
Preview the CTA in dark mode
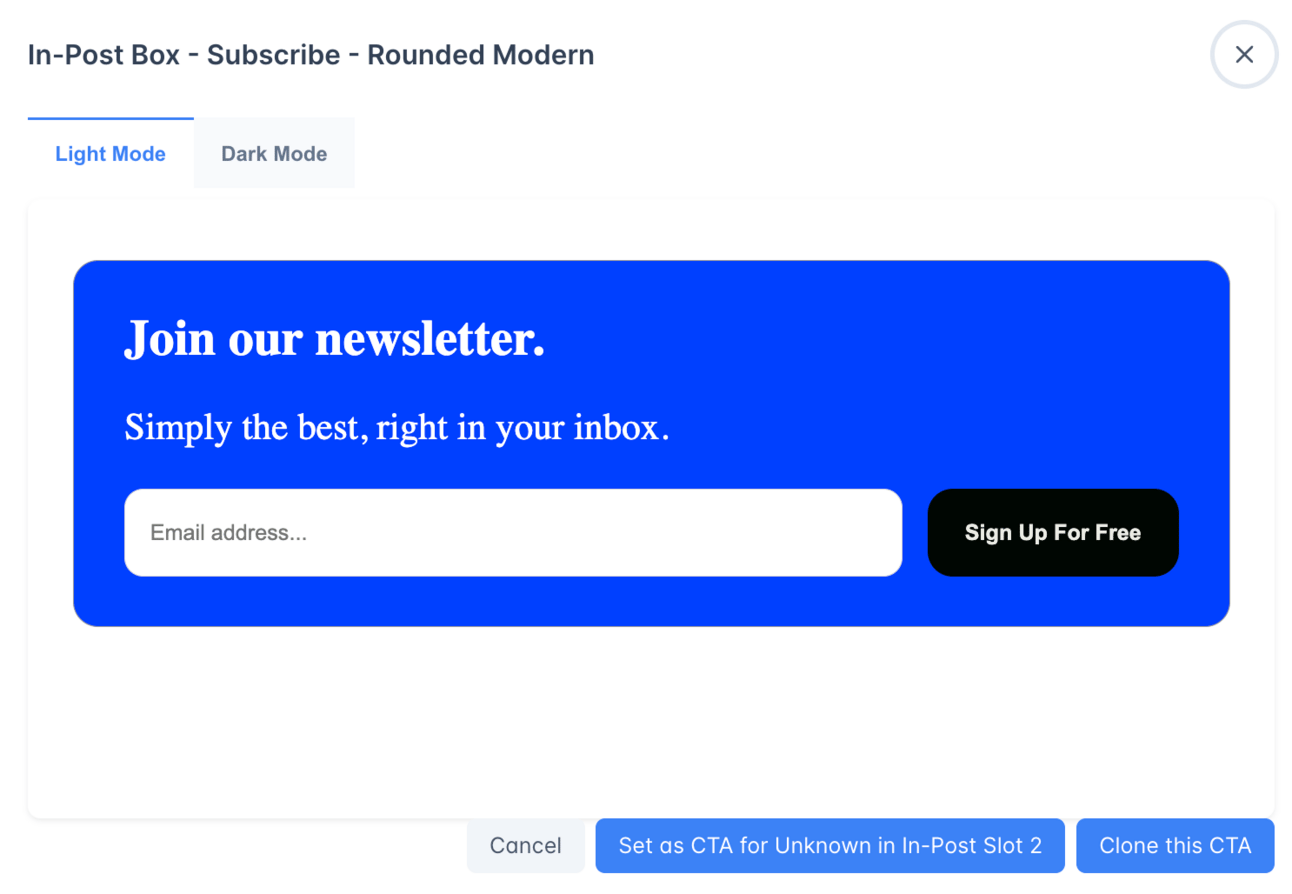point(274,154)
